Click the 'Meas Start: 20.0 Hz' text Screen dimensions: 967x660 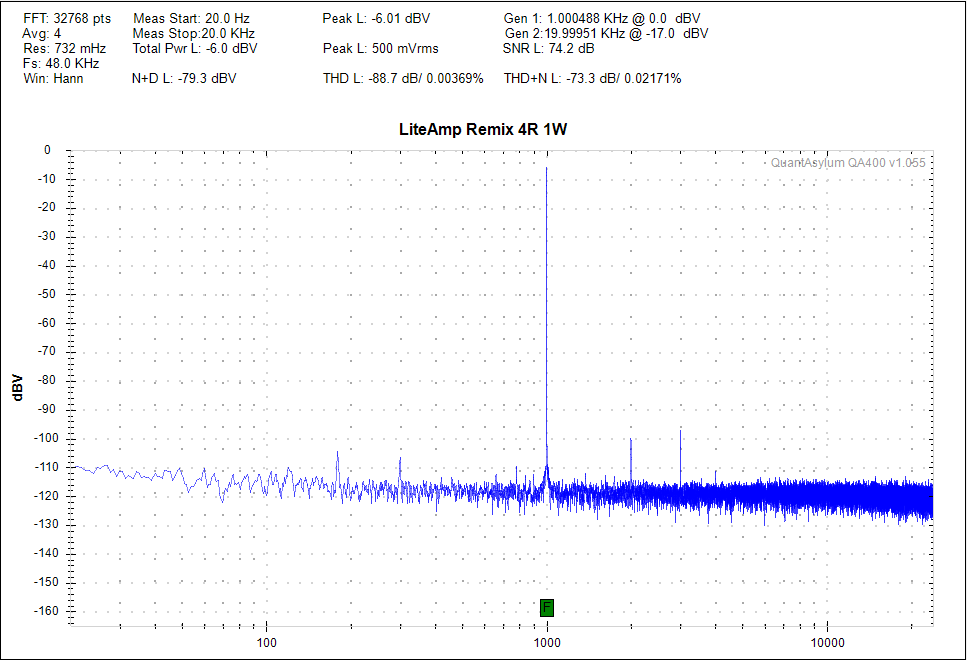(191, 19)
